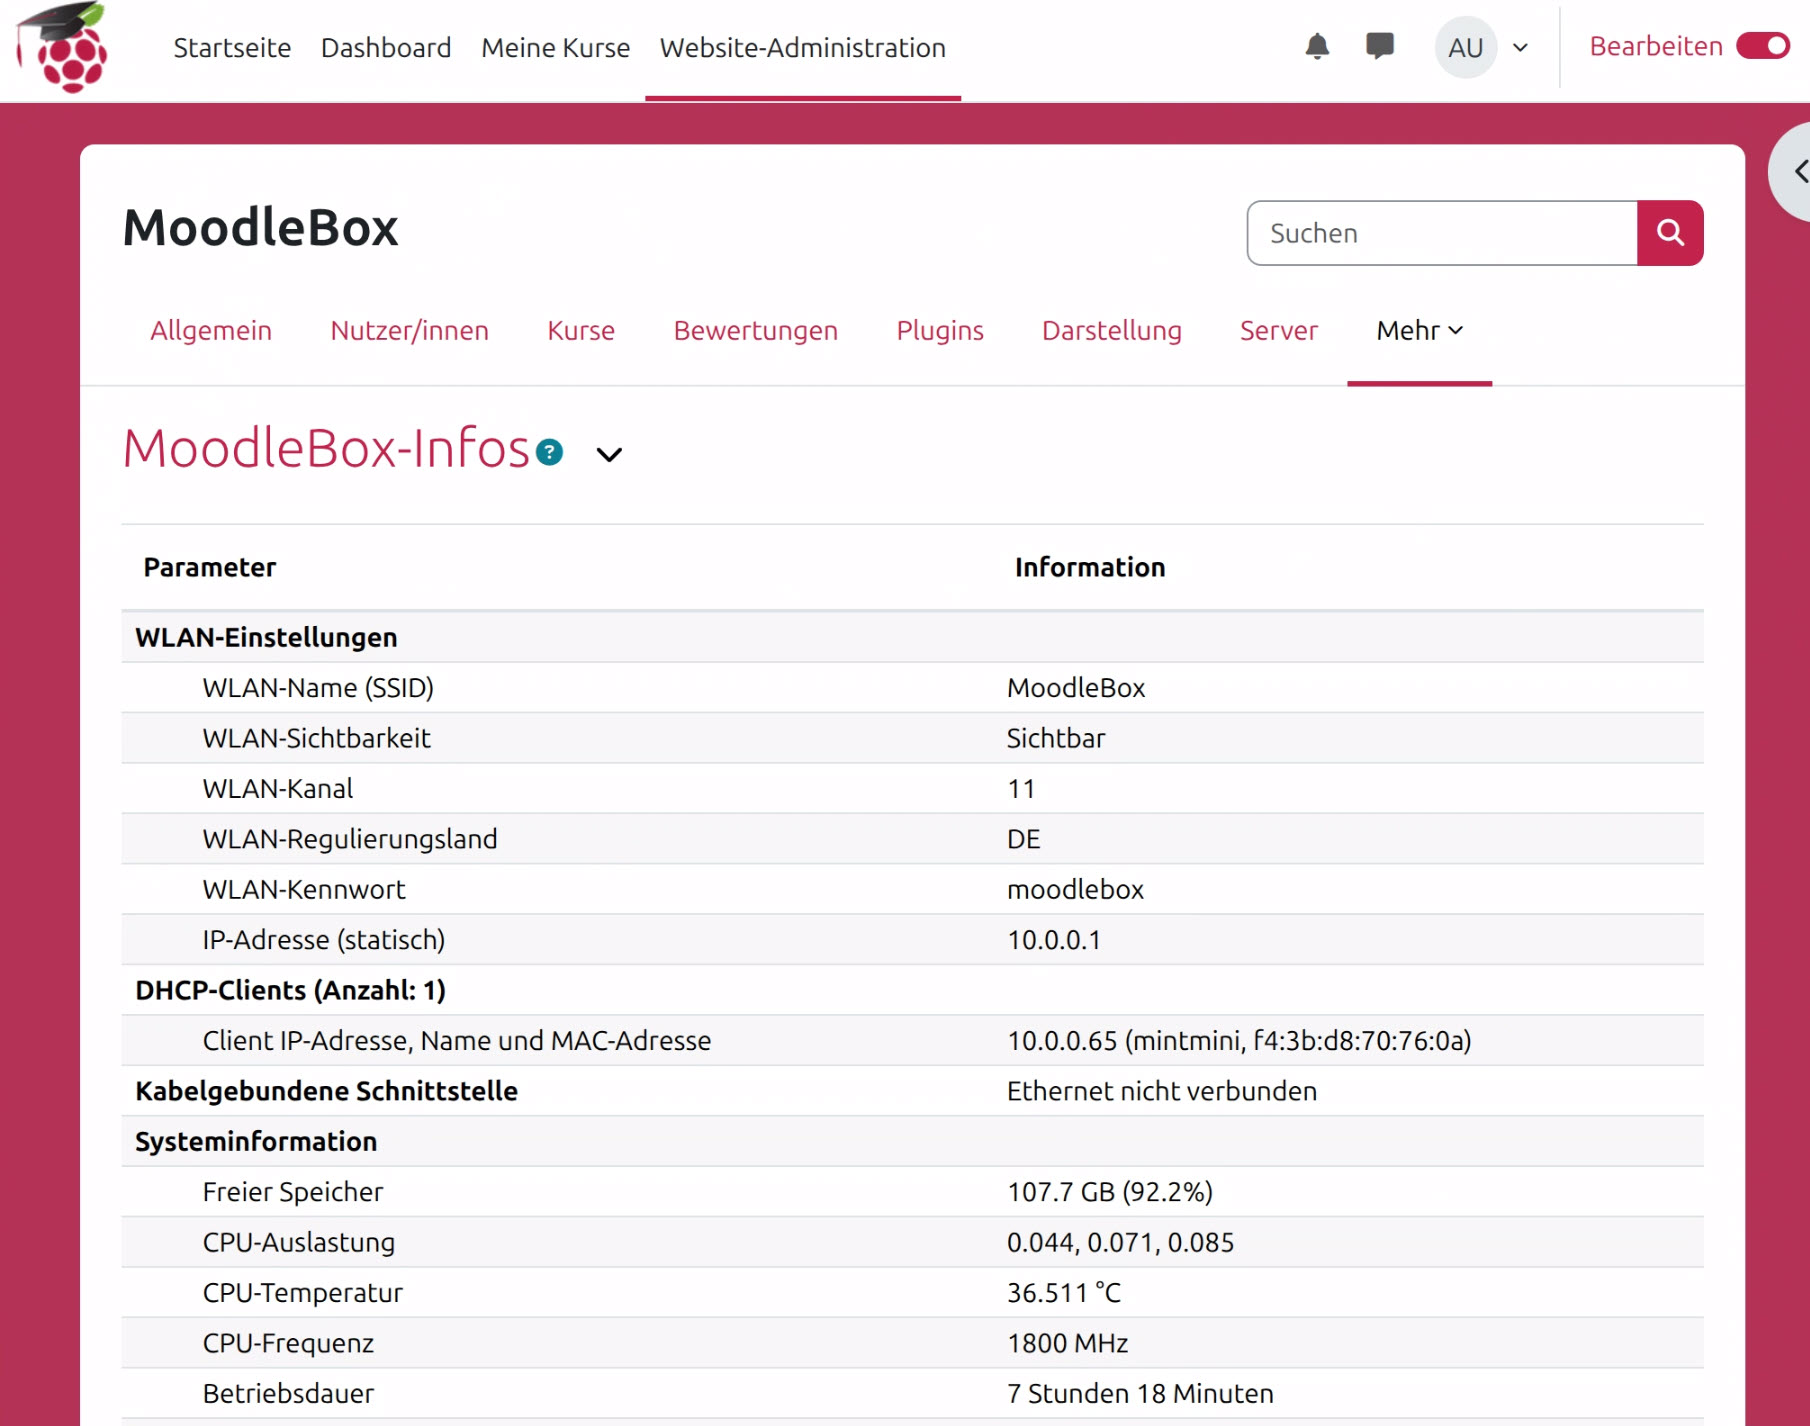Viewport: 1810px width, 1426px height.
Task: Click Client IP-Adresse, Name und MAC-Adresse
Action: 457,1041
